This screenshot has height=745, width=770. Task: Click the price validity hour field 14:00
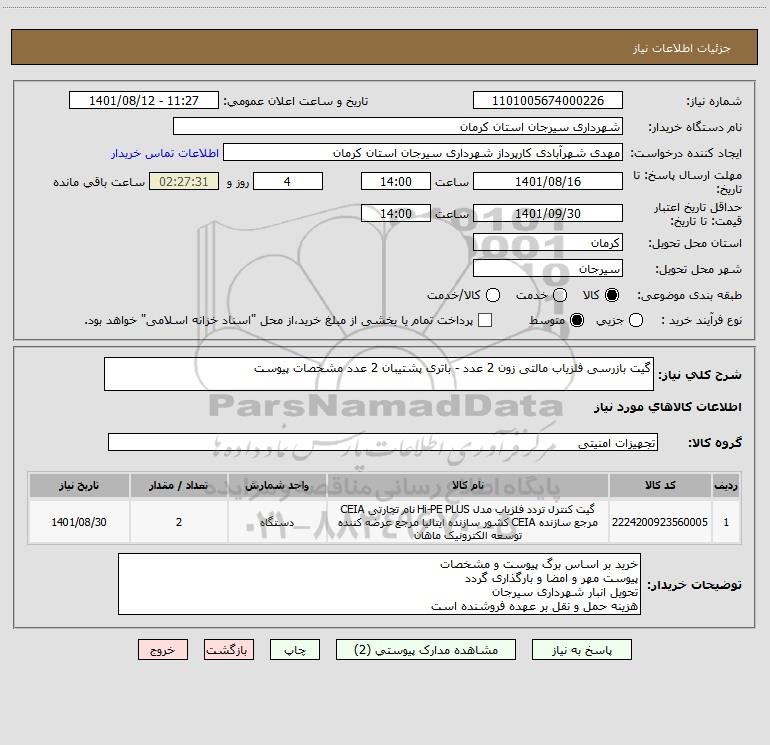(x=396, y=213)
